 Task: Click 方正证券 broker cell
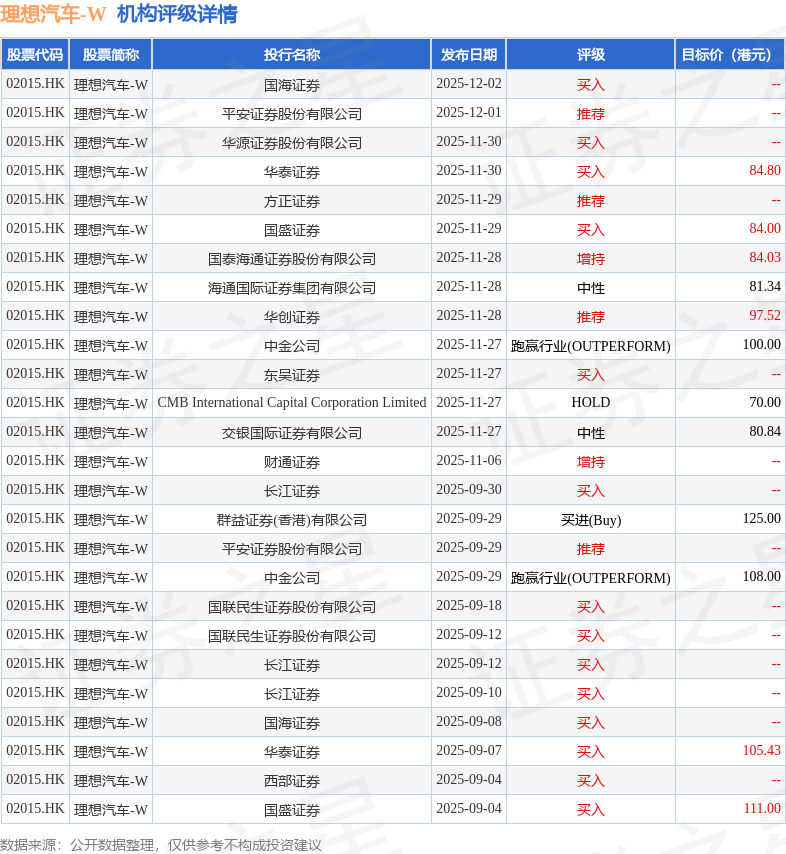tap(291, 201)
